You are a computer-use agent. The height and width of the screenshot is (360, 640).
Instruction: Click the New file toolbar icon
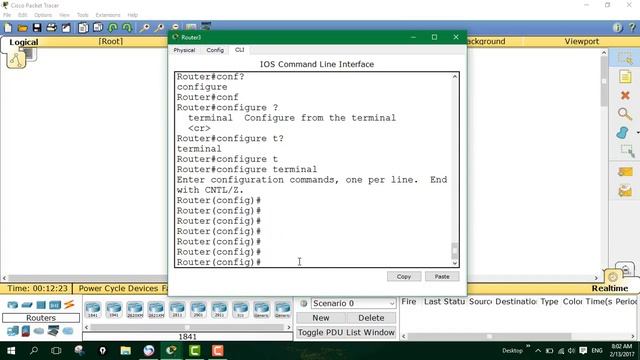click(8, 28)
